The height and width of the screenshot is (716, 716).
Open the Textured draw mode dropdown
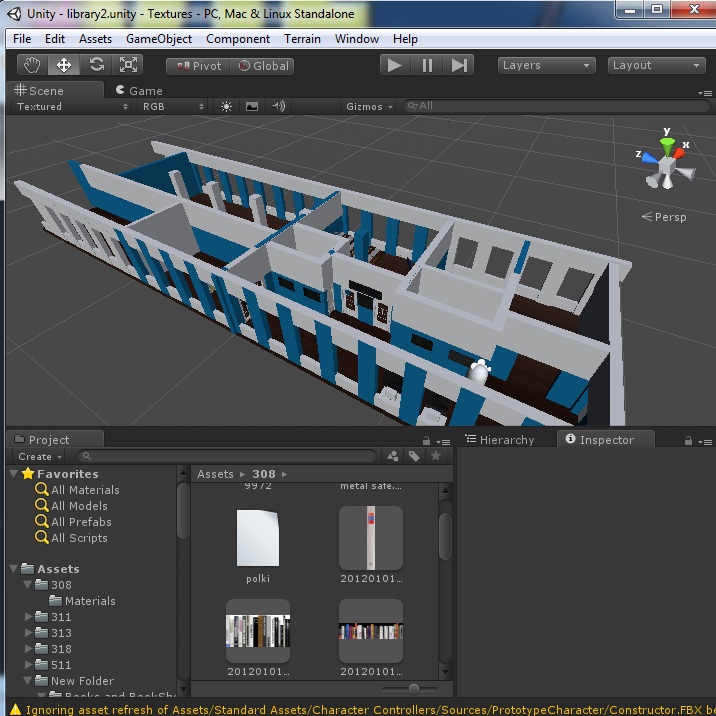(x=71, y=106)
